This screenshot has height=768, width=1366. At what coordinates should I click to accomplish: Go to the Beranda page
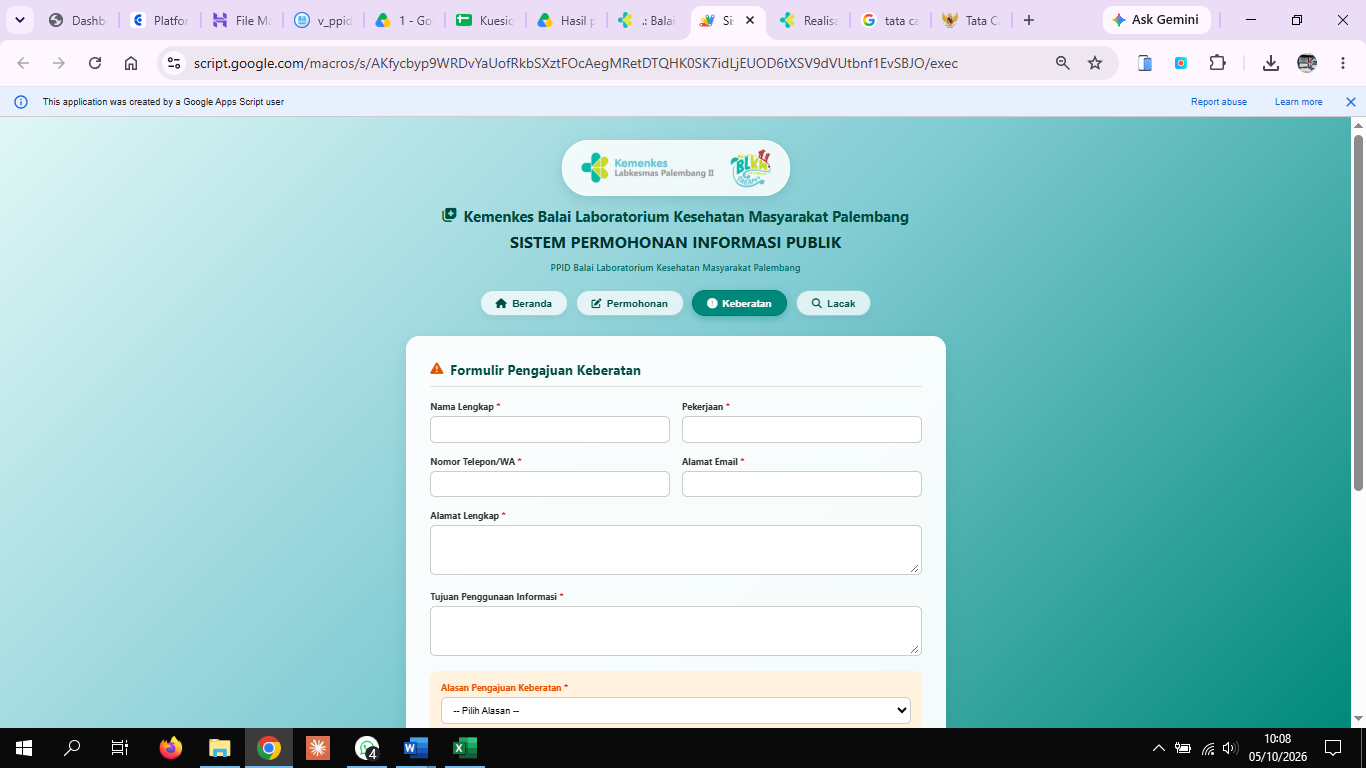[x=524, y=303]
